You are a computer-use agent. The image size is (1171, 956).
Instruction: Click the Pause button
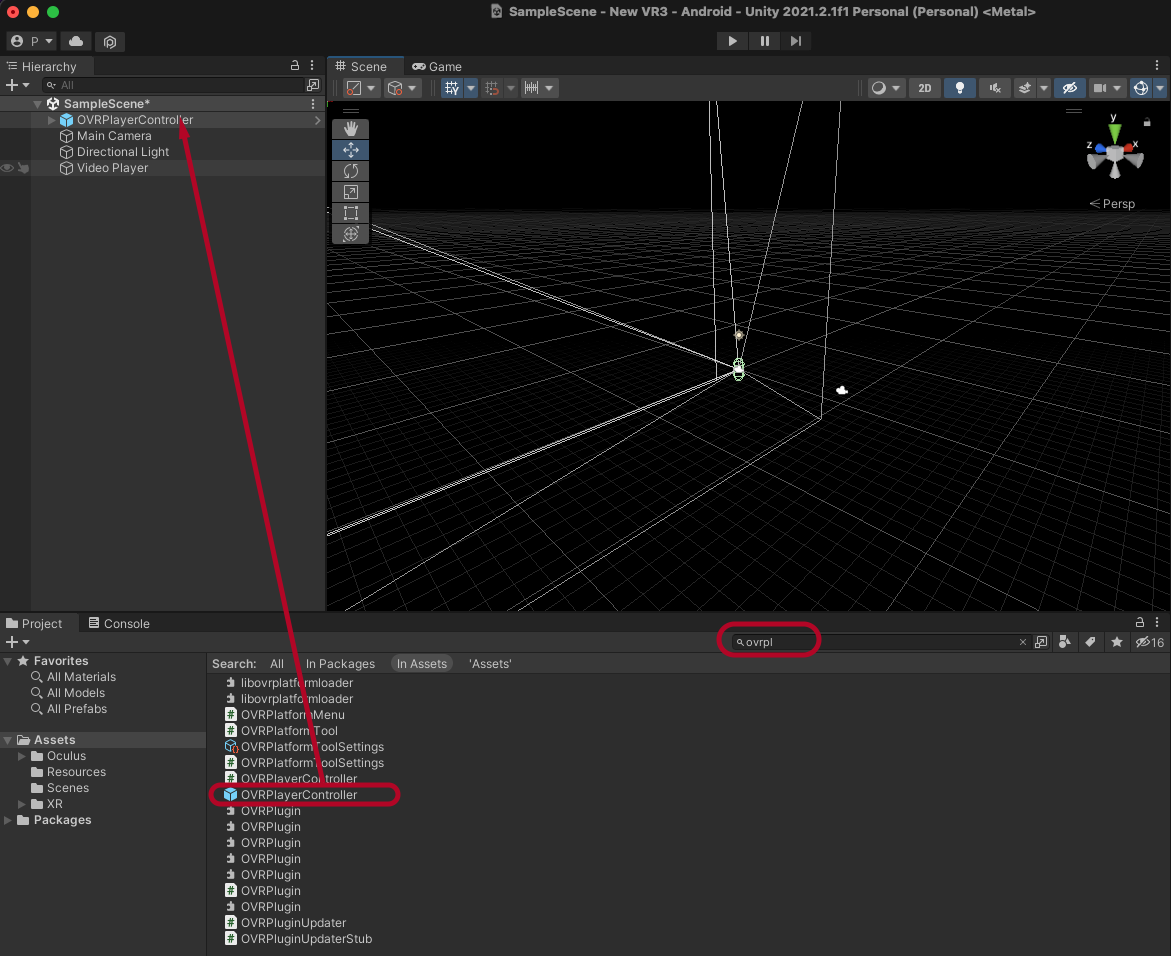[x=764, y=41]
